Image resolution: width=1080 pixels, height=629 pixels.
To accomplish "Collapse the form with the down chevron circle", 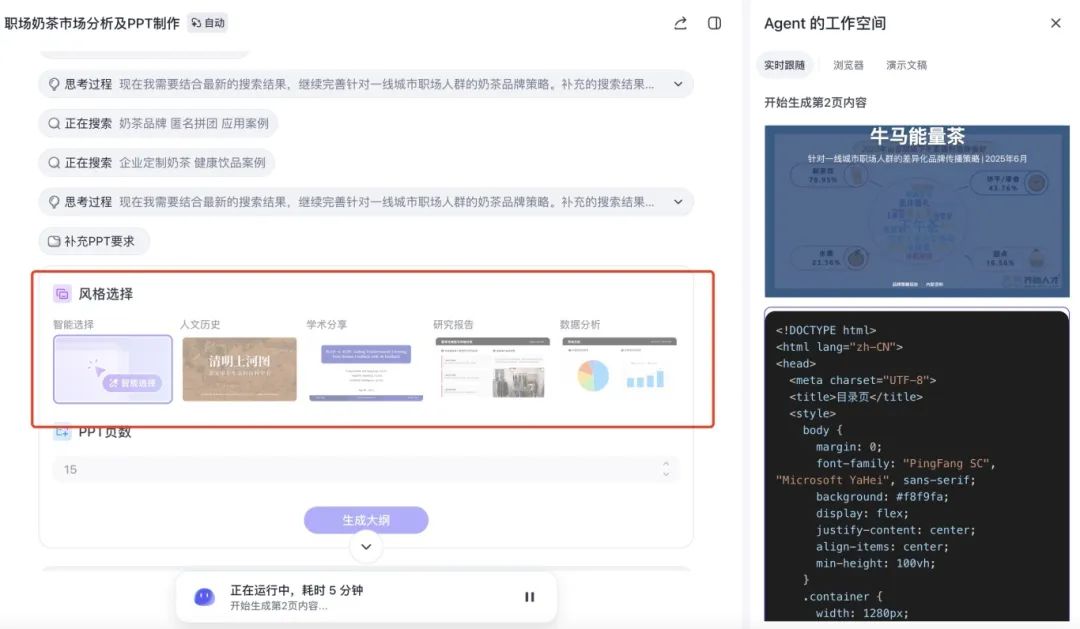I will click(366, 547).
